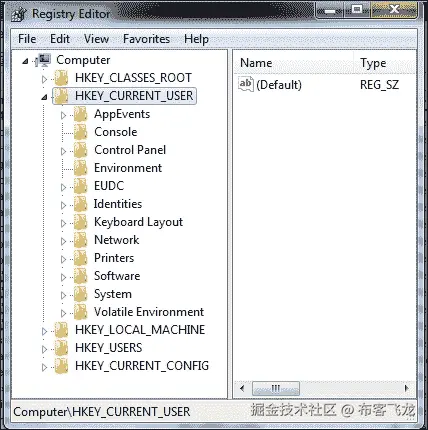The height and width of the screenshot is (430, 428).
Task: Click the Registry Editor title bar icon
Action: coord(19,14)
